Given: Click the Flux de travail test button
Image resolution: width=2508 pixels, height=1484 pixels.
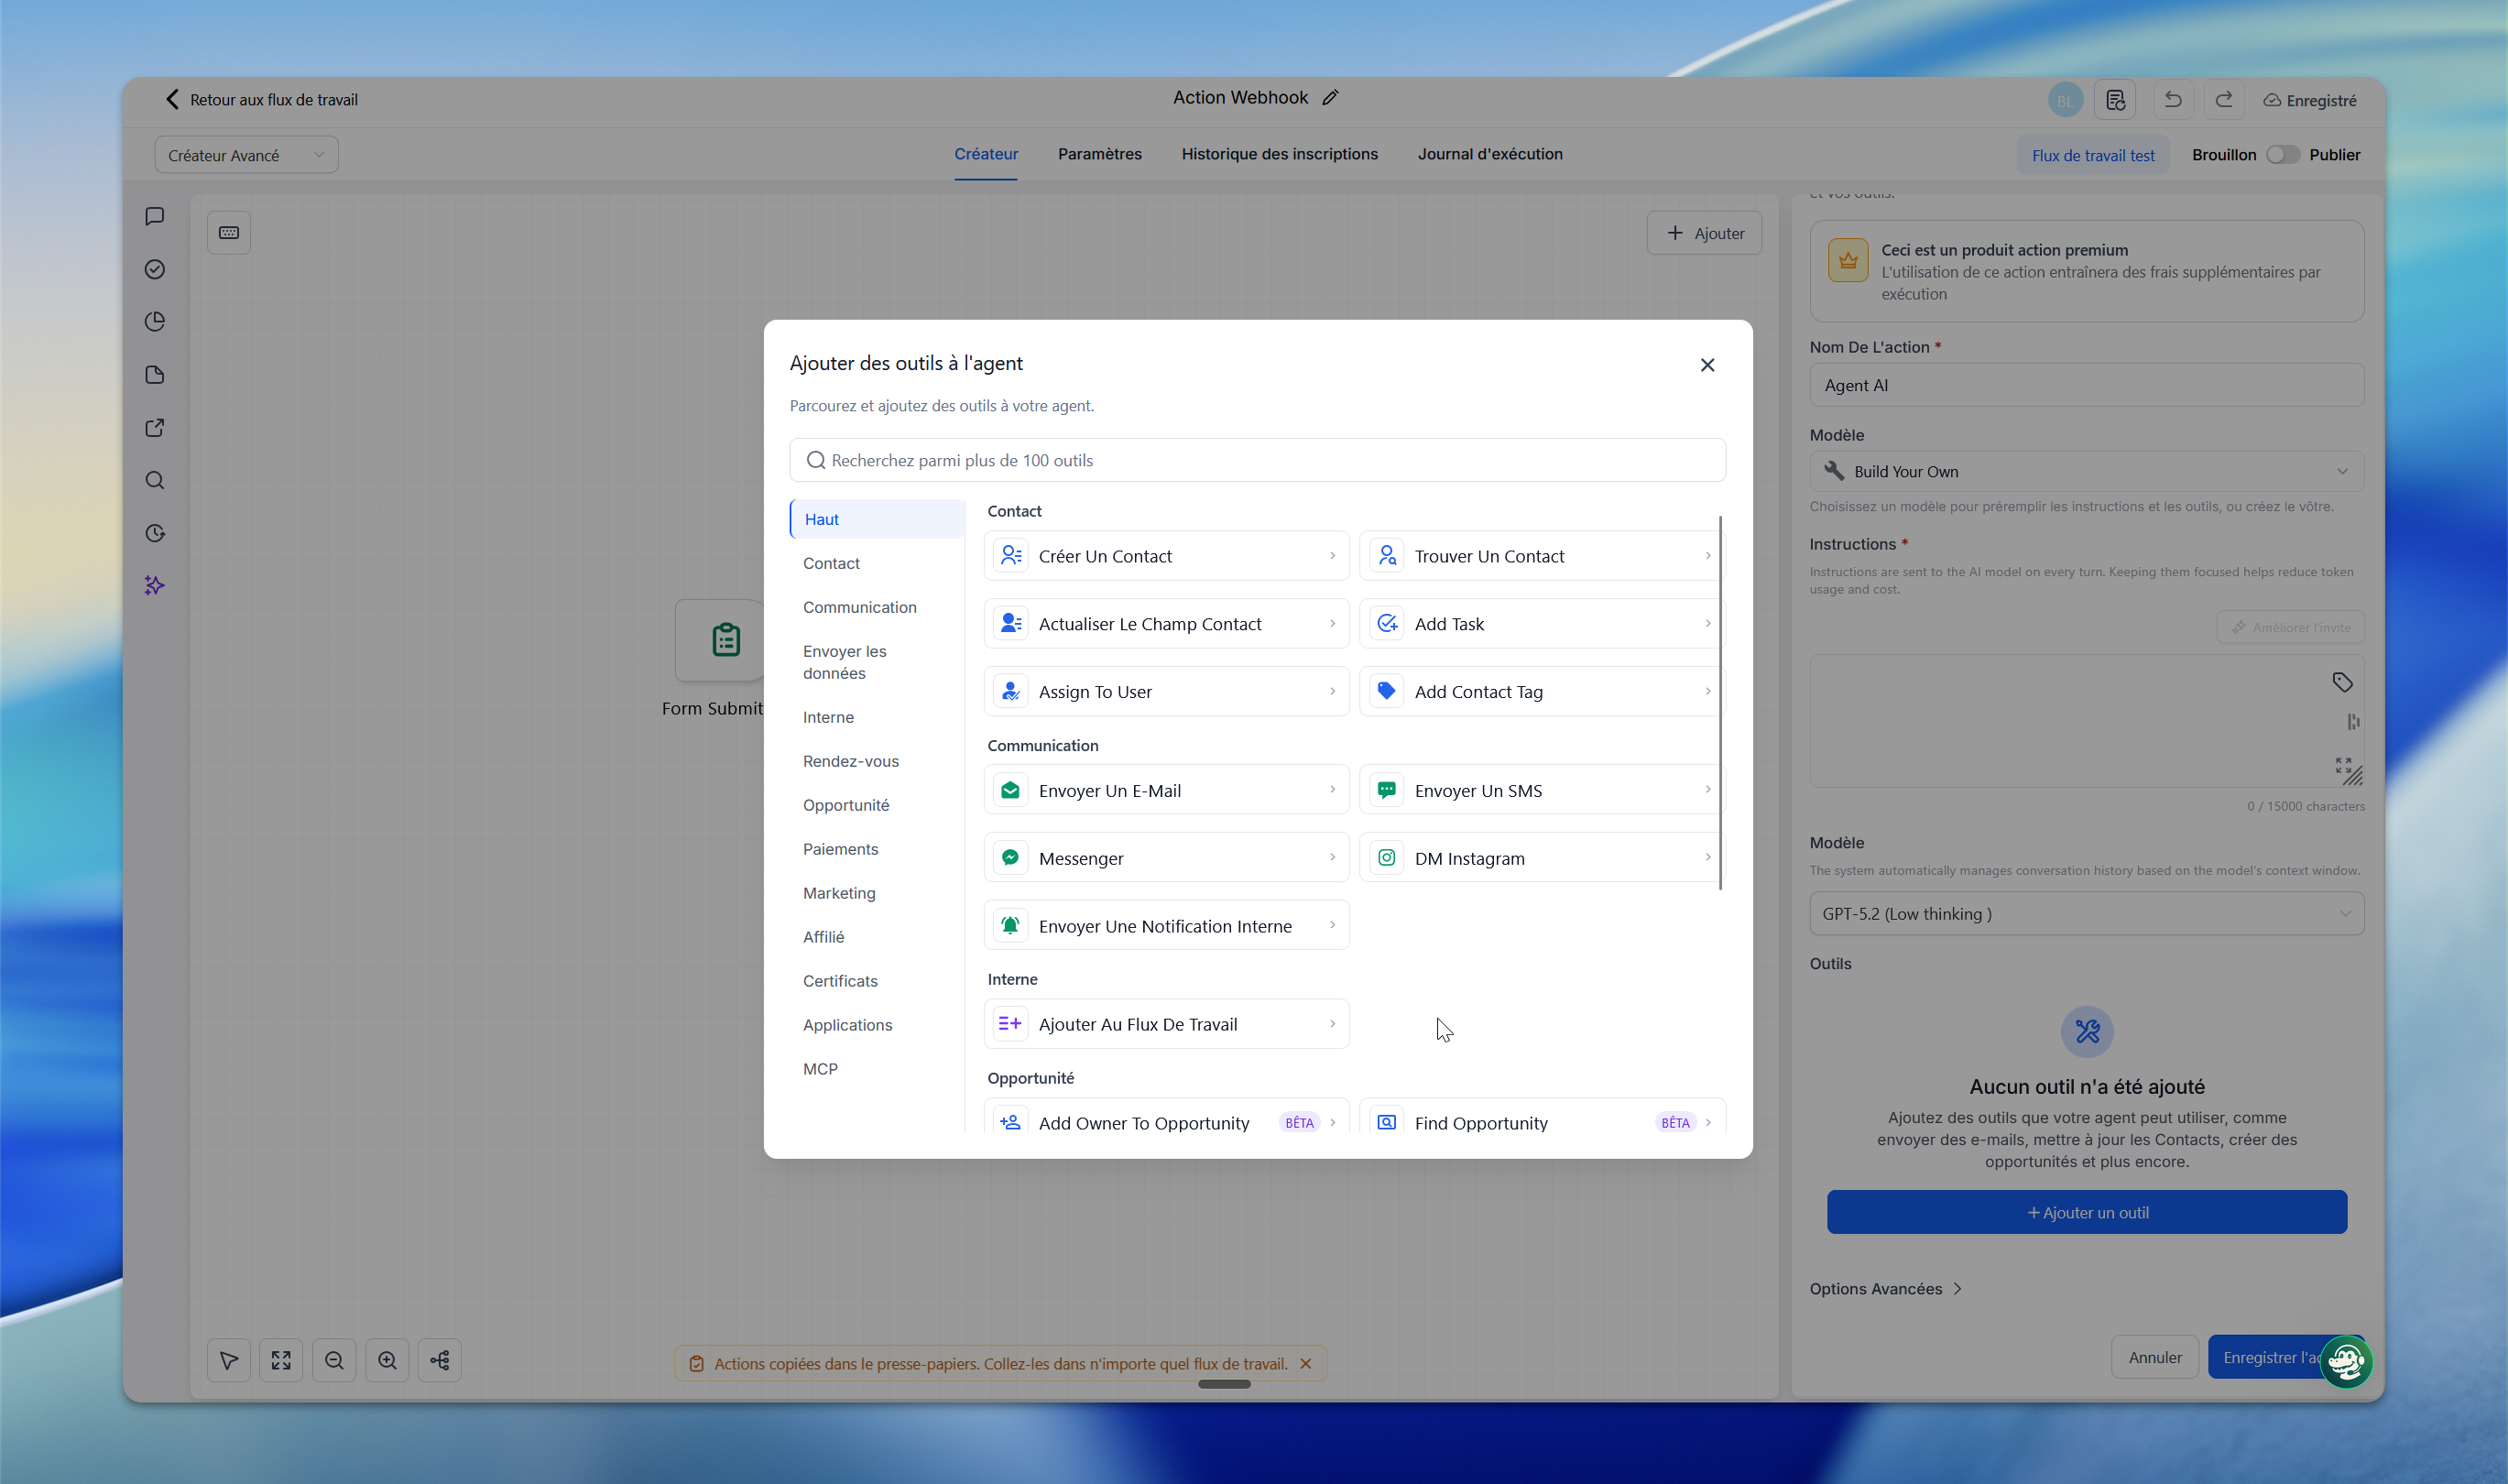Looking at the screenshot, I should (2093, 155).
